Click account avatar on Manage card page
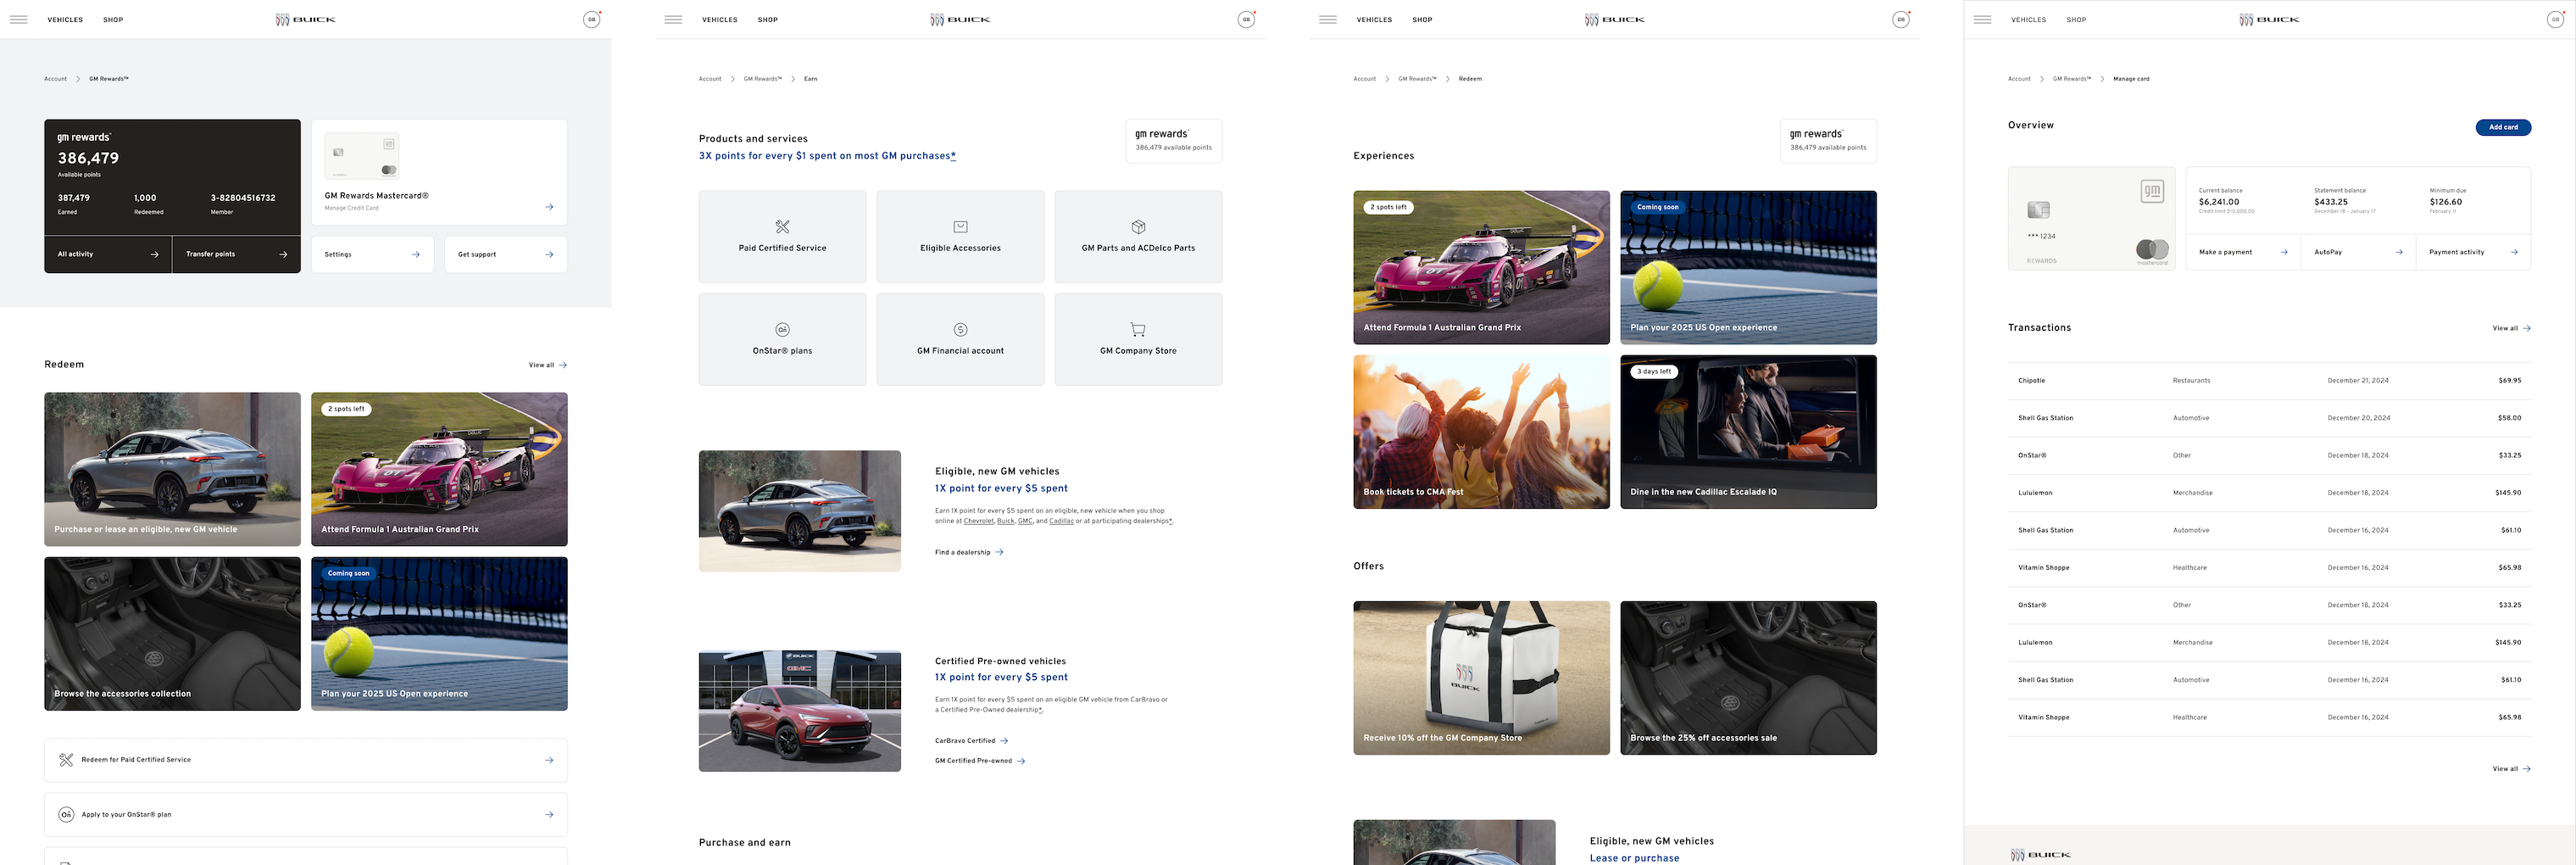The width and height of the screenshot is (2576, 865). [2555, 19]
